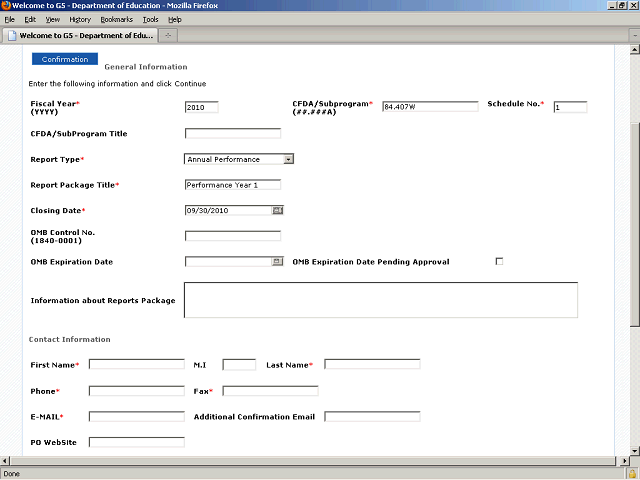
Task: Click the E-MAIL field
Action: point(137,416)
